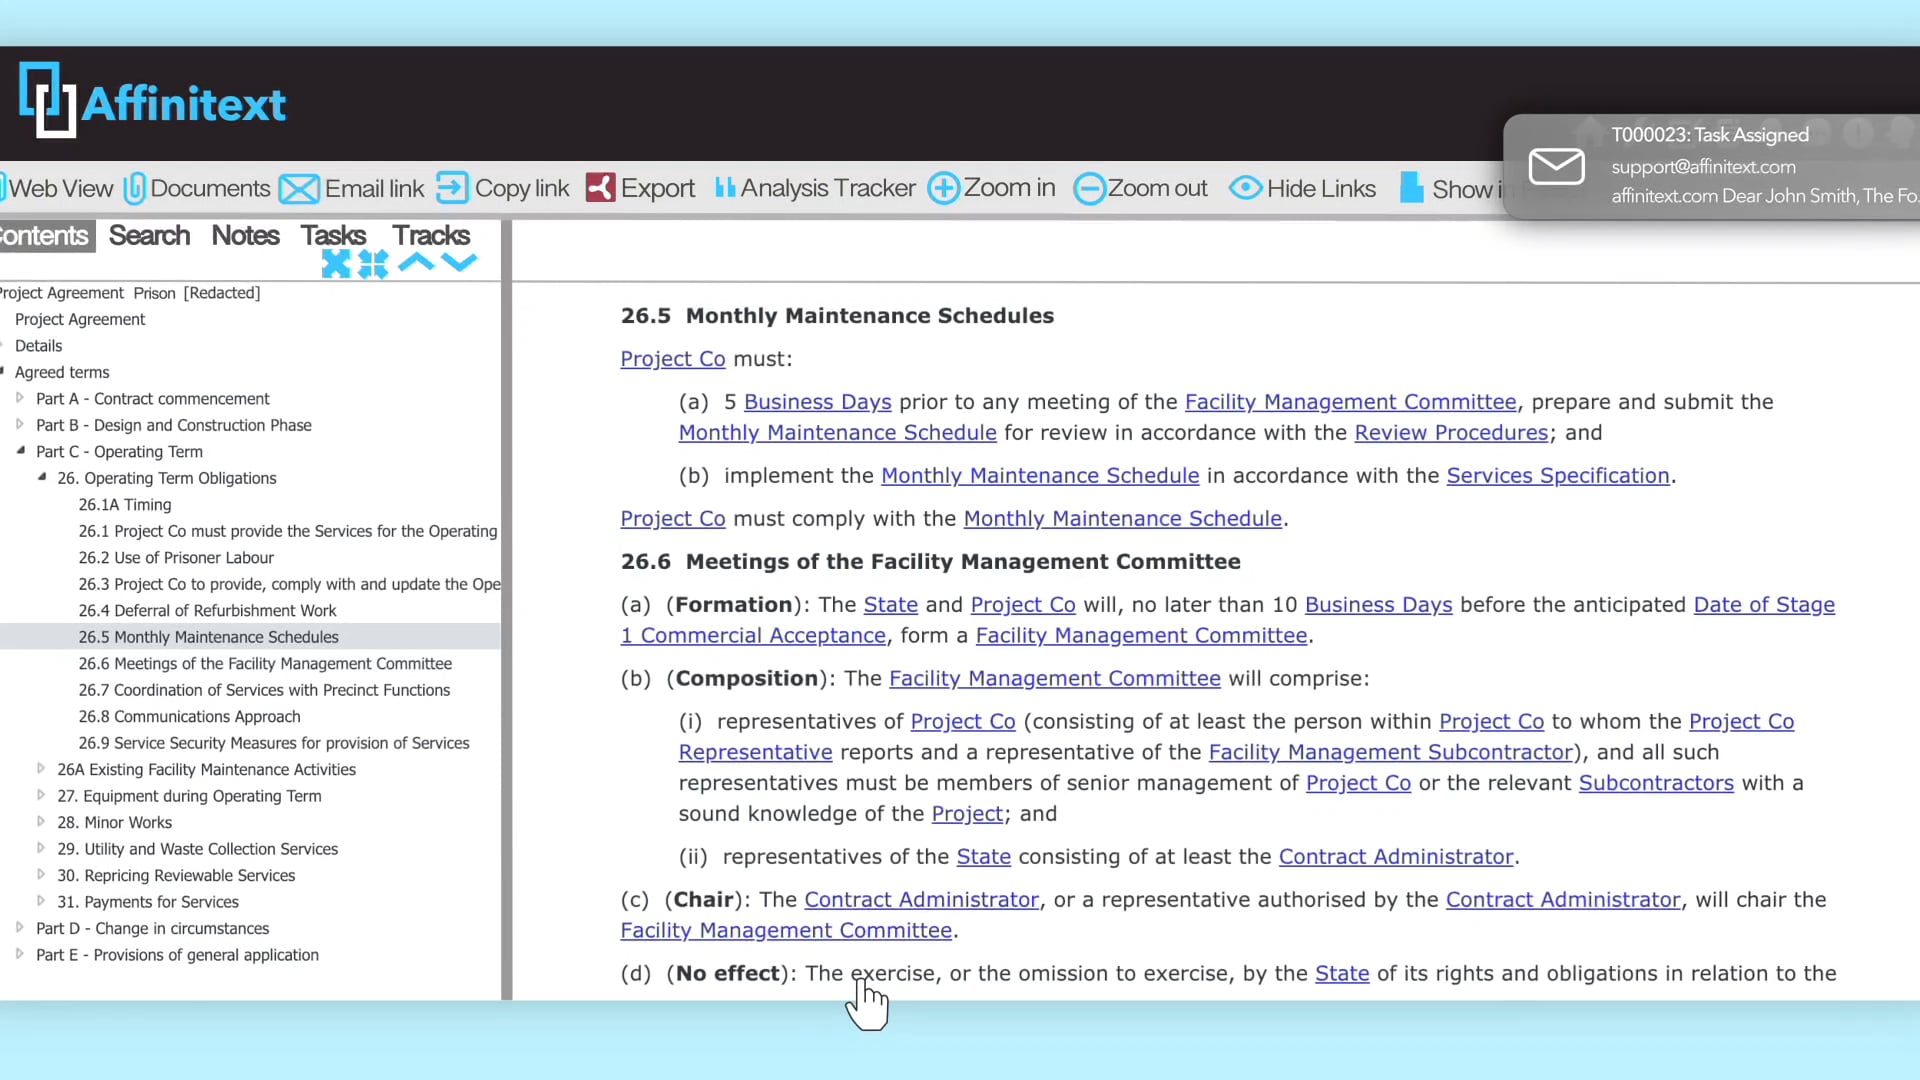Image resolution: width=1920 pixels, height=1080 pixels.
Task: Click the Details entry in contents
Action: click(38, 346)
